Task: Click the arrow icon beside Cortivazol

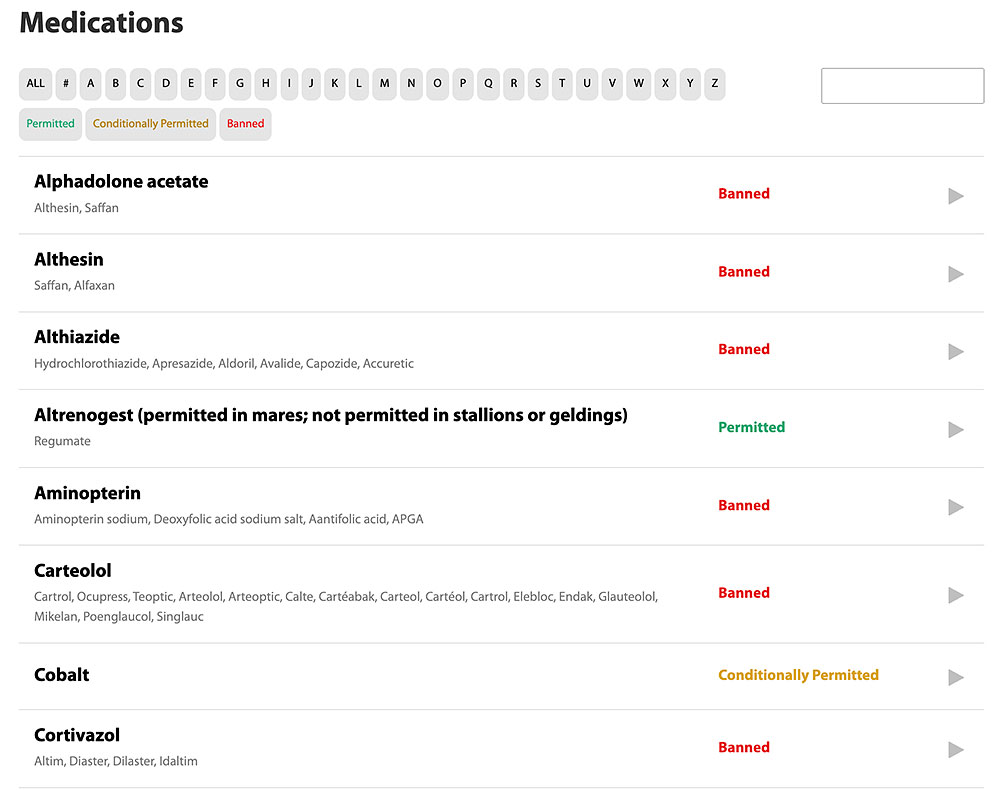Action: click(955, 749)
